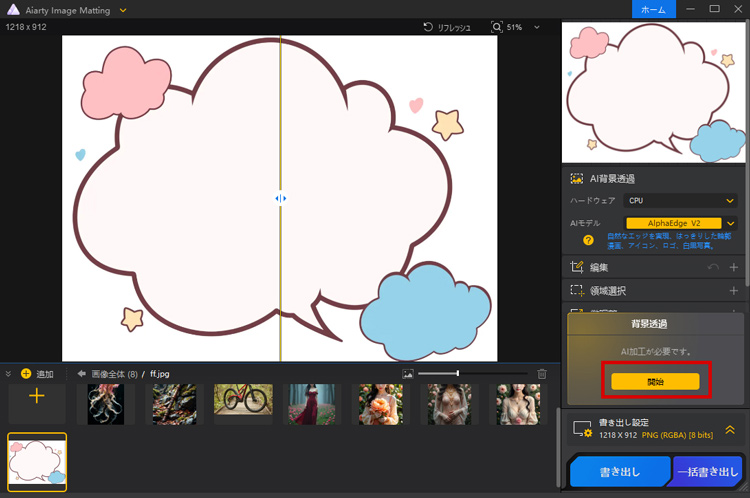Select the jellyfish thumbnail
This screenshot has width=750, height=498.
tap(106, 404)
